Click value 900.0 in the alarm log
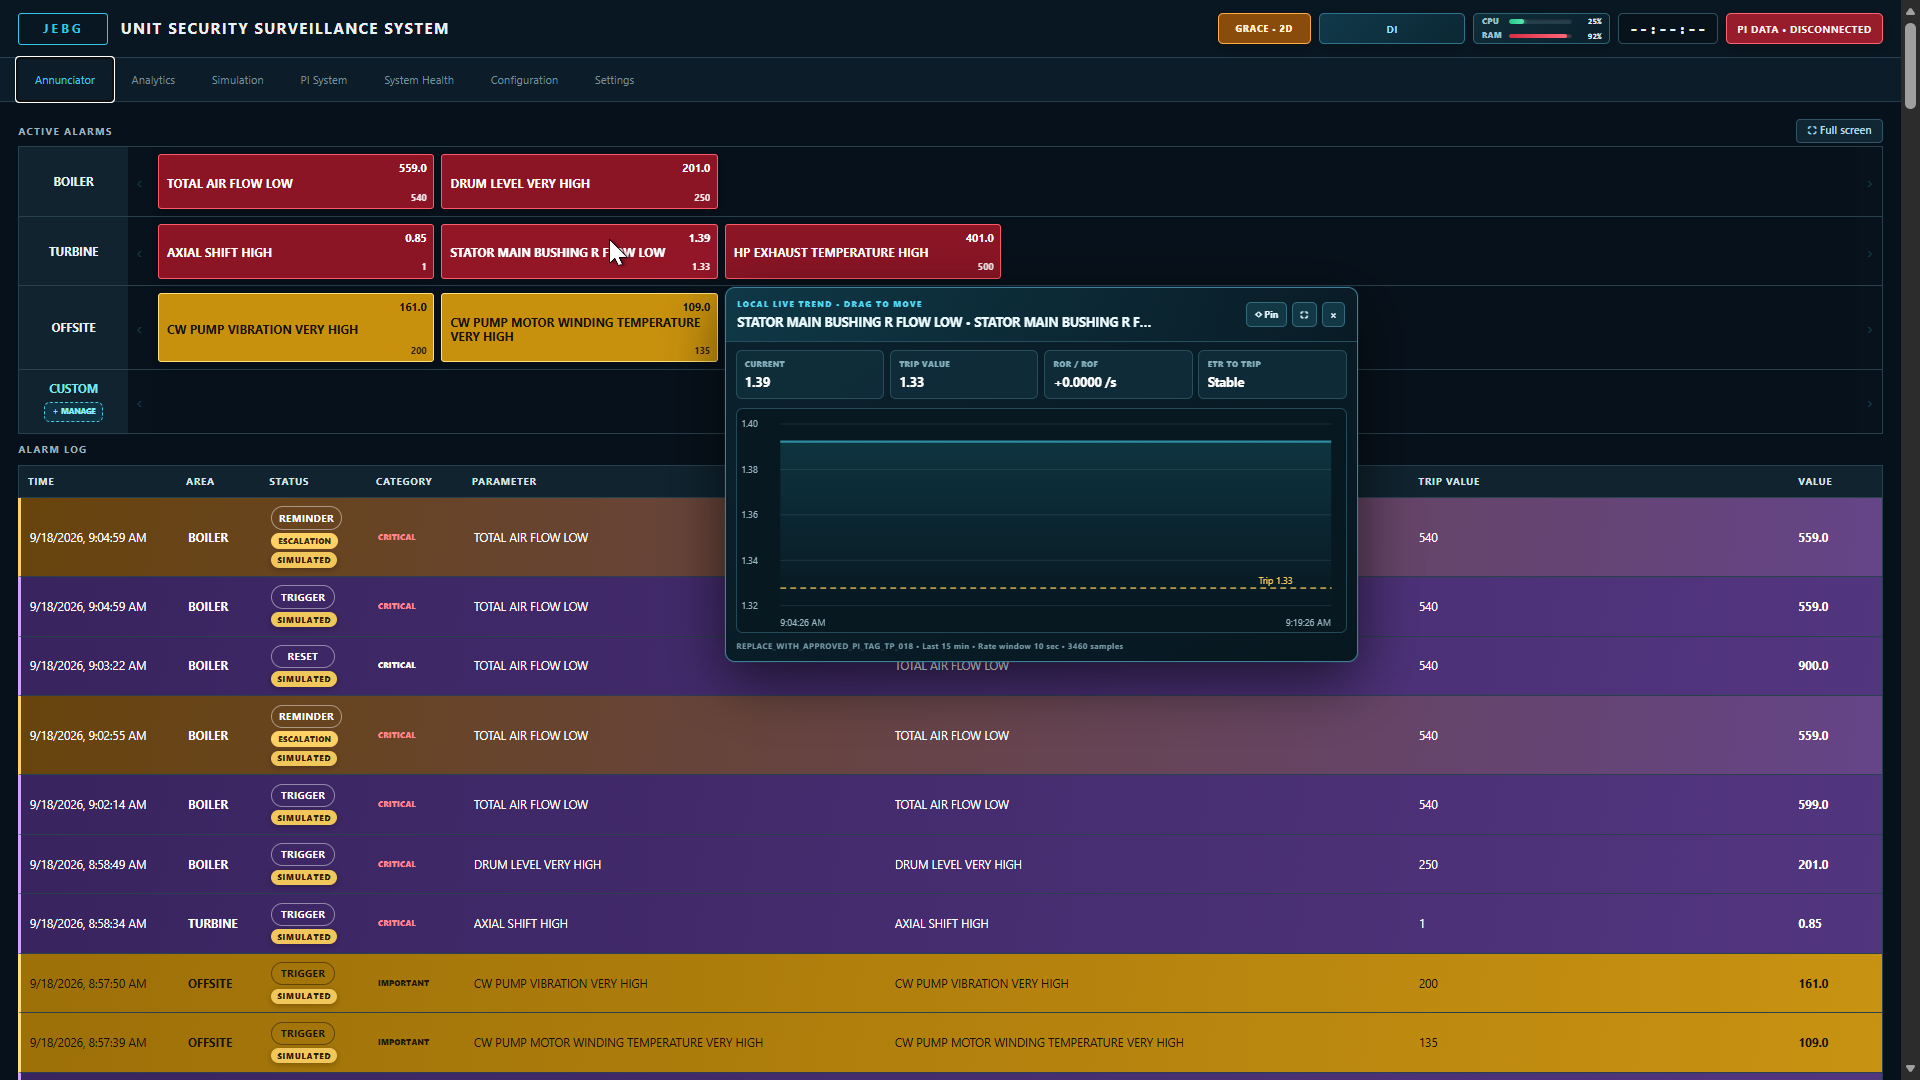 (1813, 666)
